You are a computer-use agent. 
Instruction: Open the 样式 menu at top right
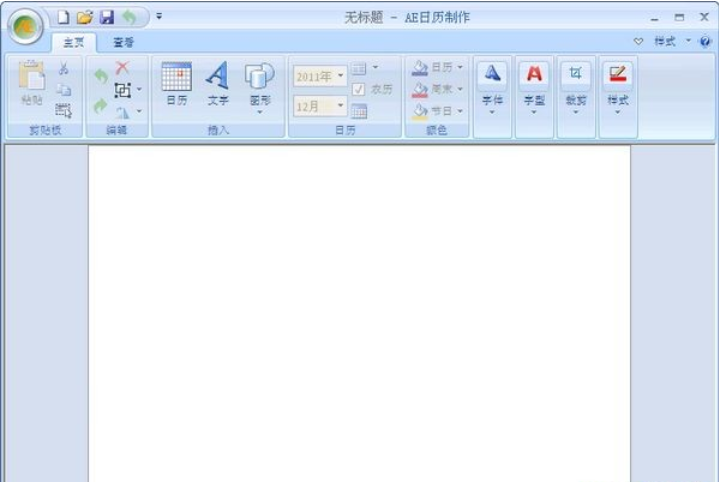point(670,42)
